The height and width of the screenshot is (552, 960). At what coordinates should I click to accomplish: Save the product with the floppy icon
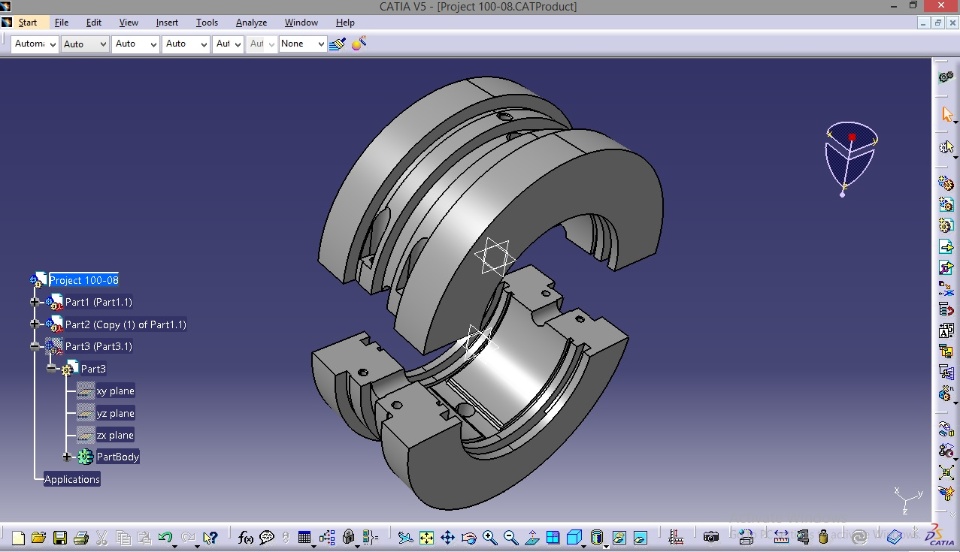coord(59,538)
